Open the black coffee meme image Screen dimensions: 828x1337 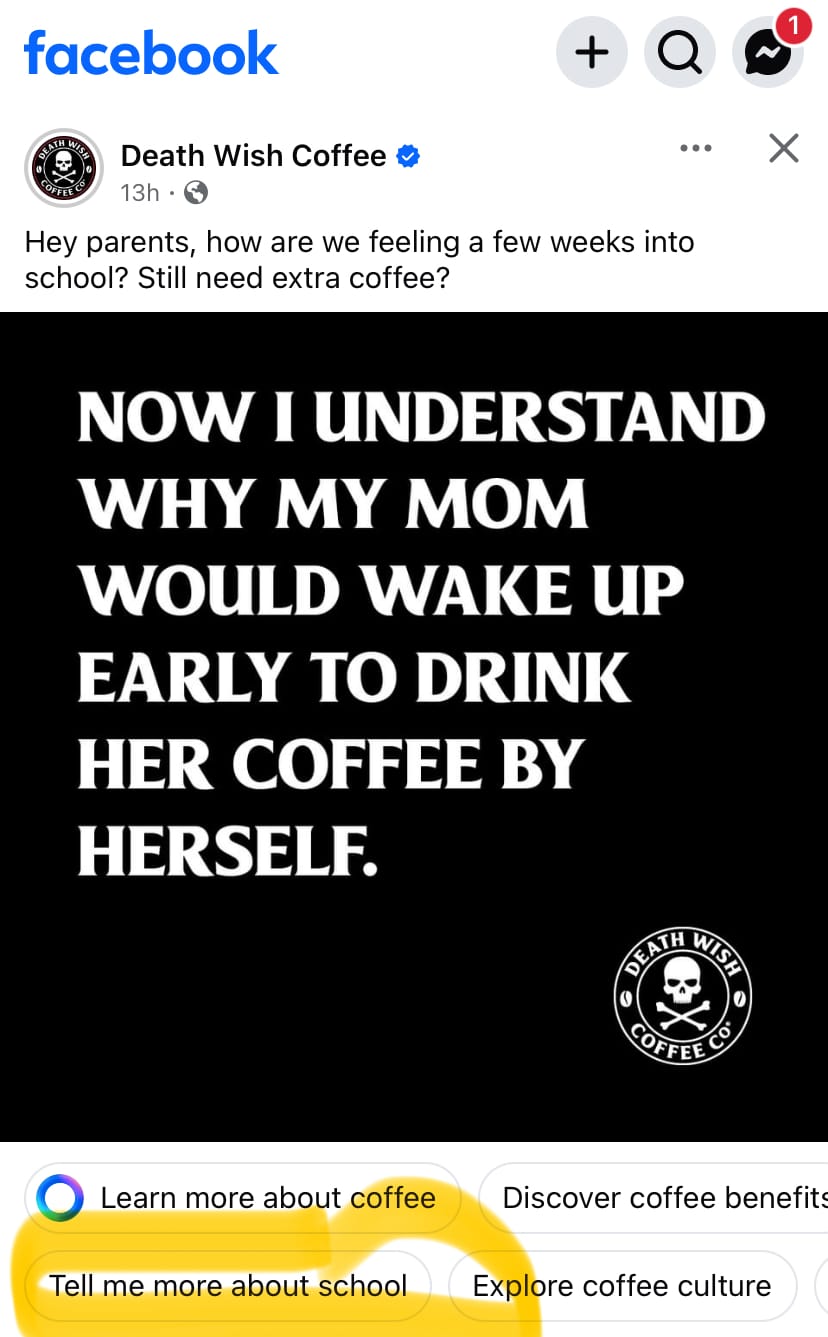pyautogui.click(x=414, y=726)
